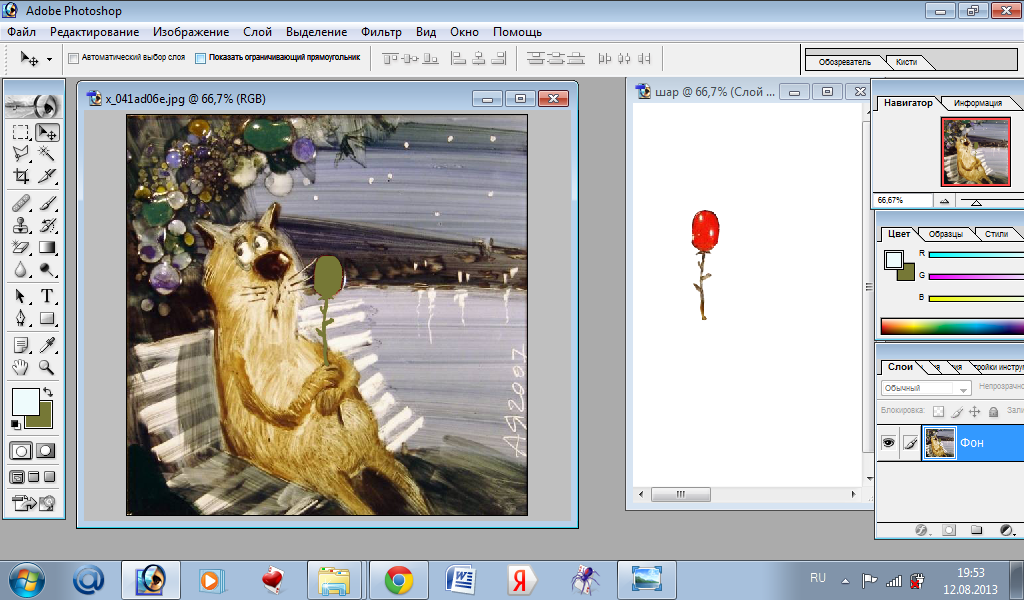Toggle visibility eye of Фон layer
1024x600 pixels.
click(x=888, y=443)
